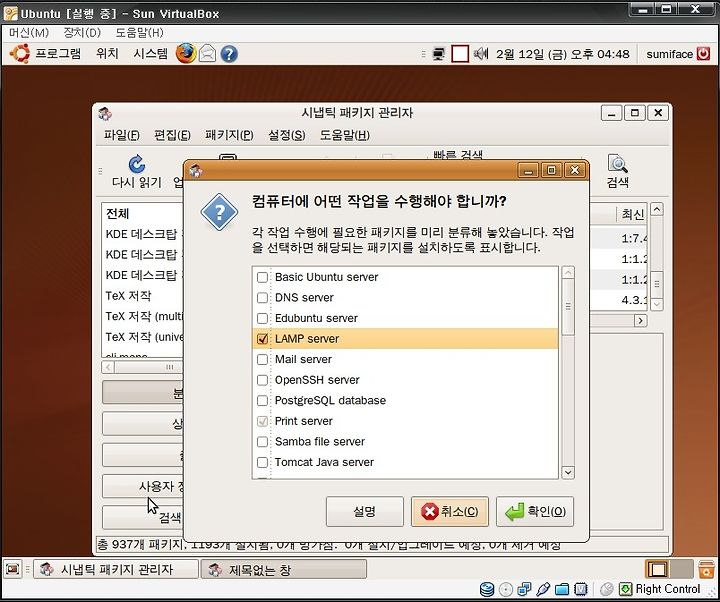The width and height of the screenshot is (720, 602).
Task: Check the Edubuntu server checkbox
Action: pos(262,318)
